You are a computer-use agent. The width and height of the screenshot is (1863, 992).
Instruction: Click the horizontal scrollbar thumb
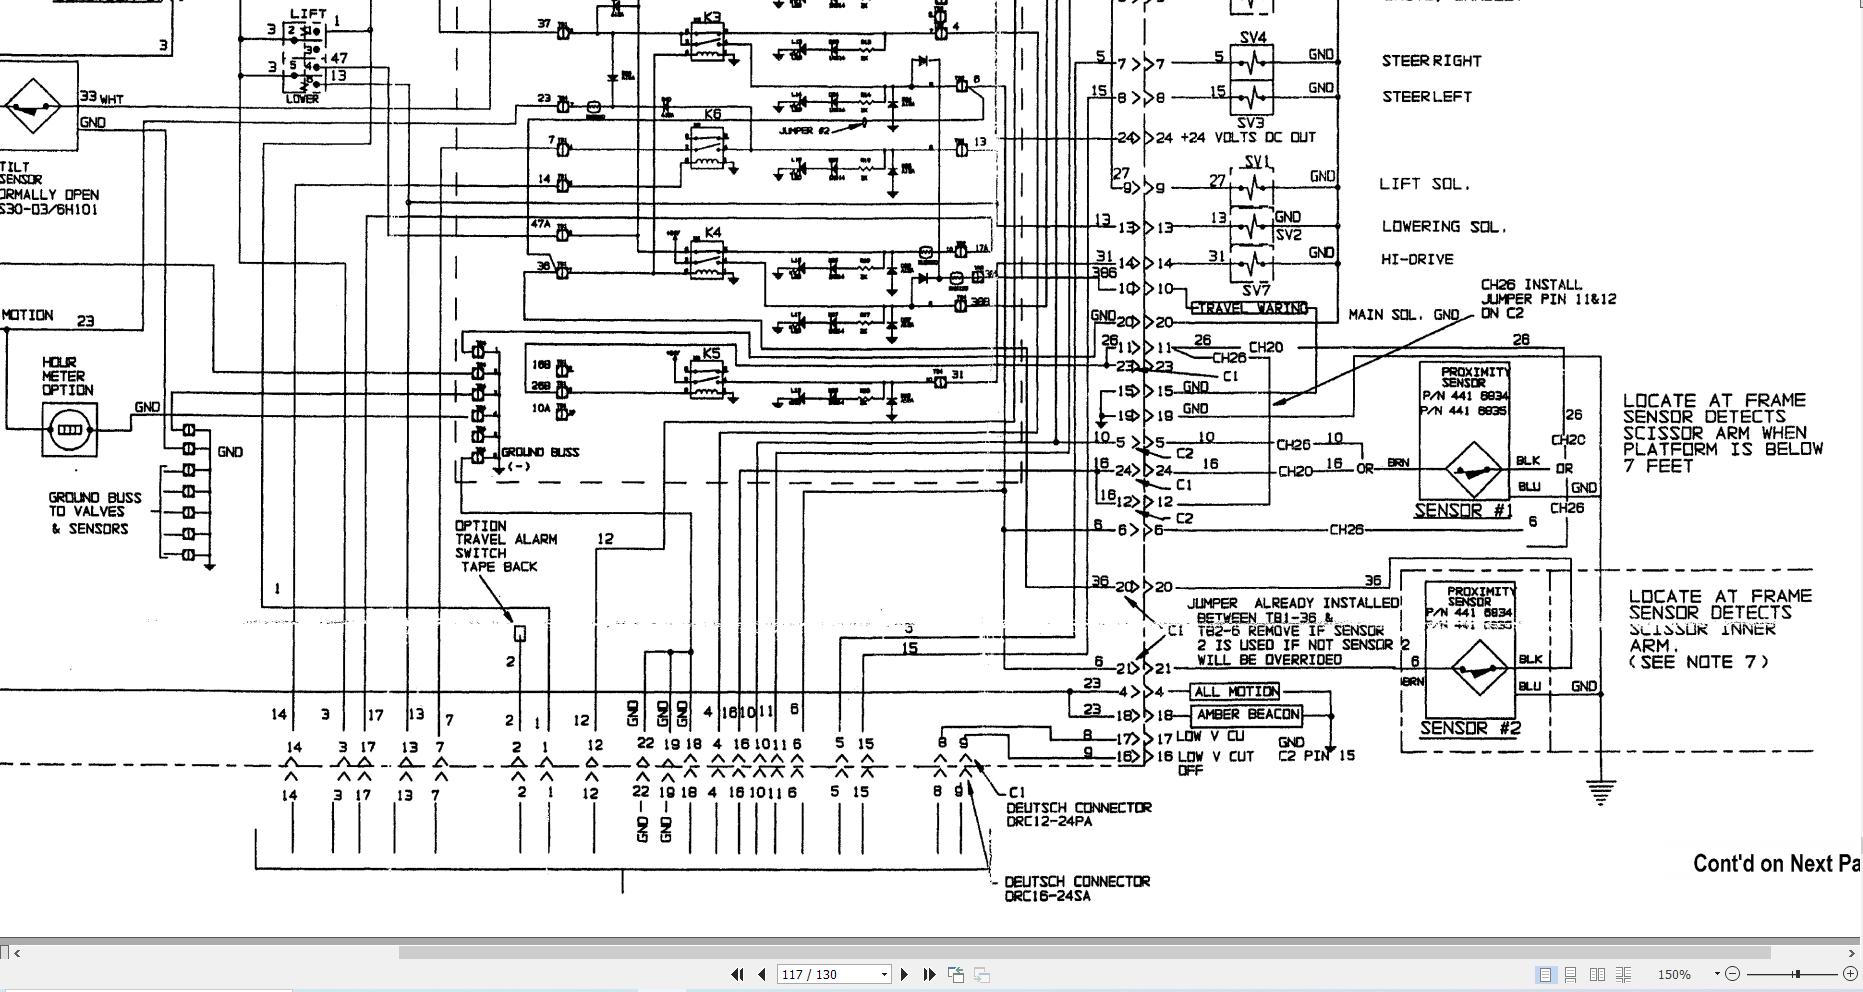(x=1084, y=952)
